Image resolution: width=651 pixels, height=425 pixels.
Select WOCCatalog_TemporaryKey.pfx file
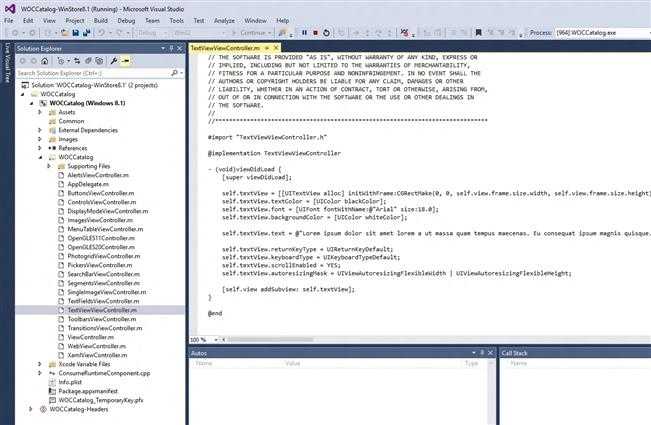pos(101,400)
